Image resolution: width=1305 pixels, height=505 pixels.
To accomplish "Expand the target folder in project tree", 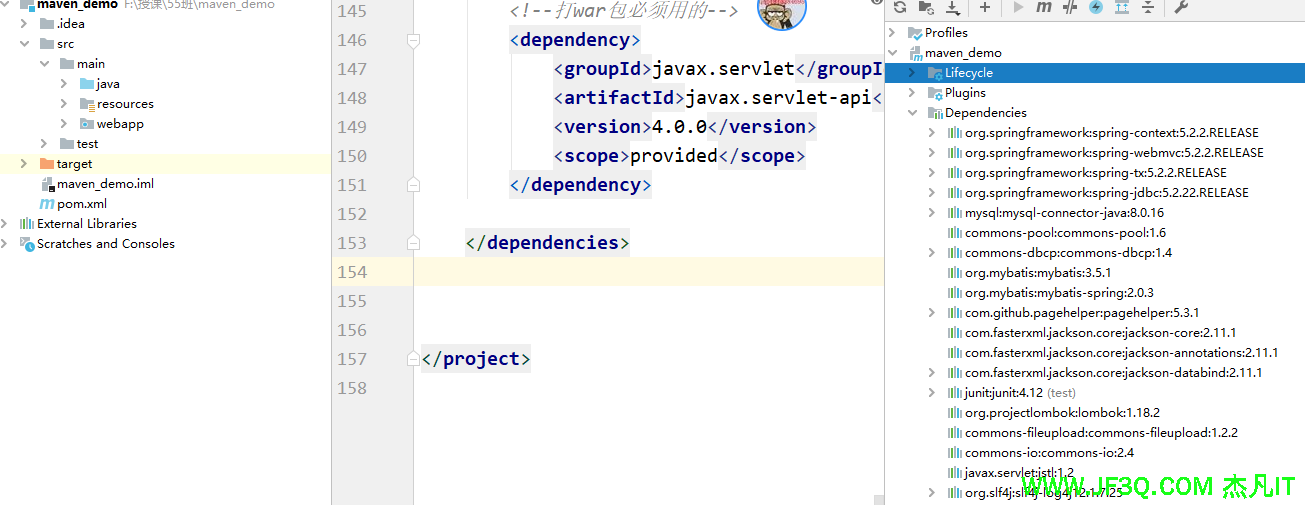I will coord(24,164).
